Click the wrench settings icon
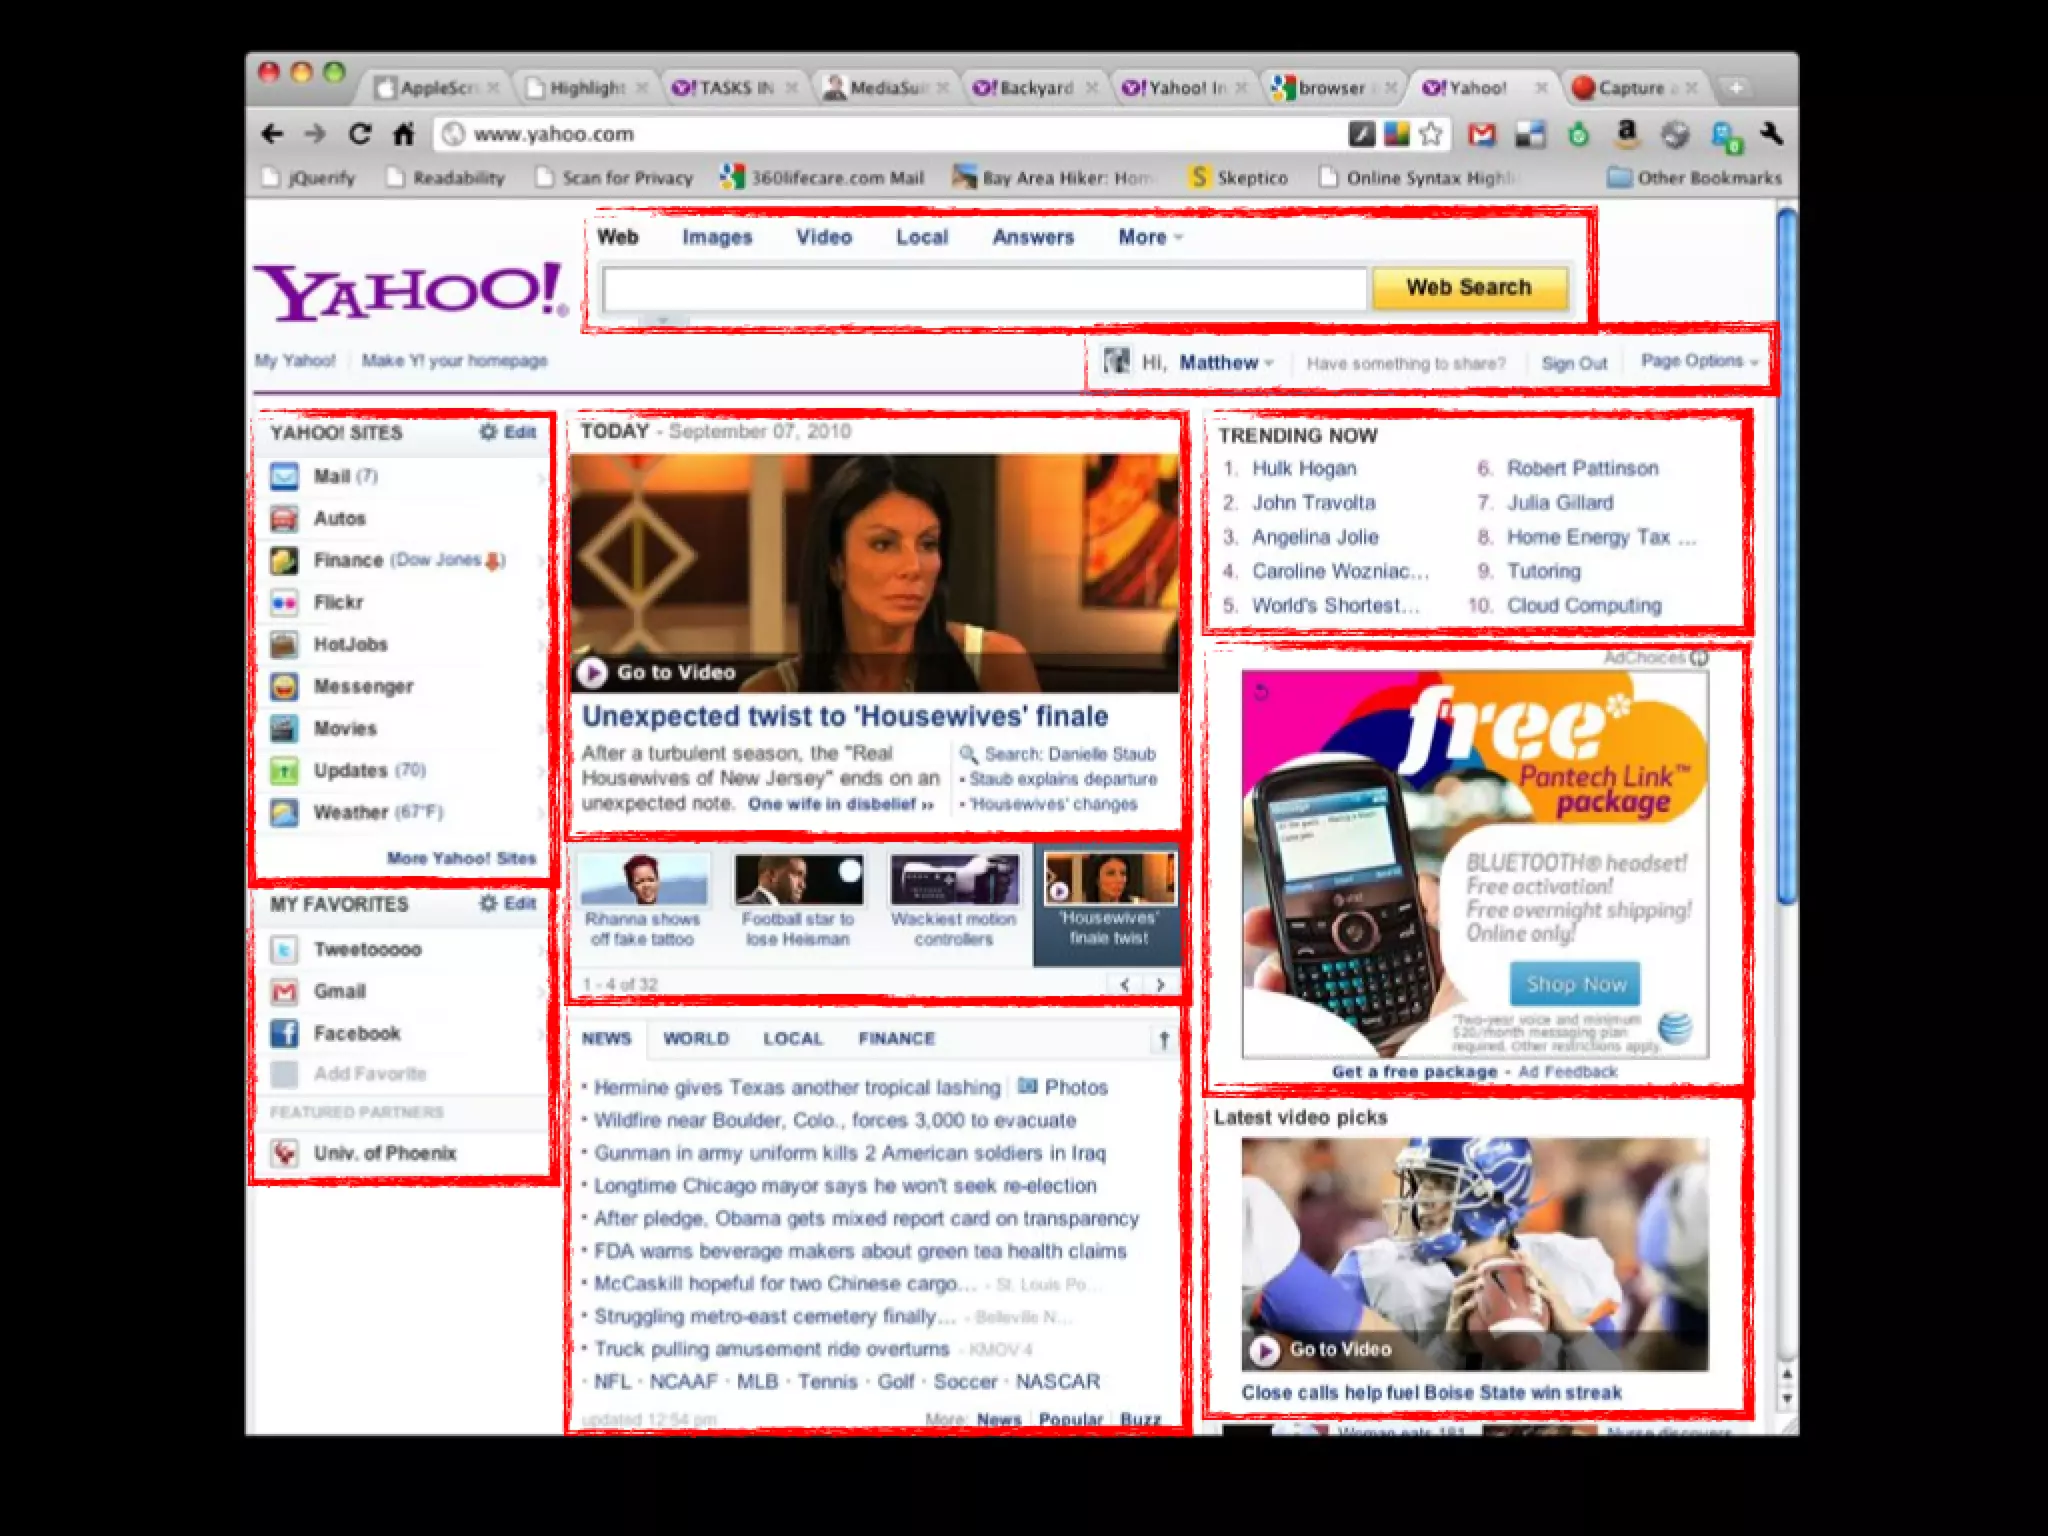Image resolution: width=2048 pixels, height=1536 pixels. [x=1771, y=134]
